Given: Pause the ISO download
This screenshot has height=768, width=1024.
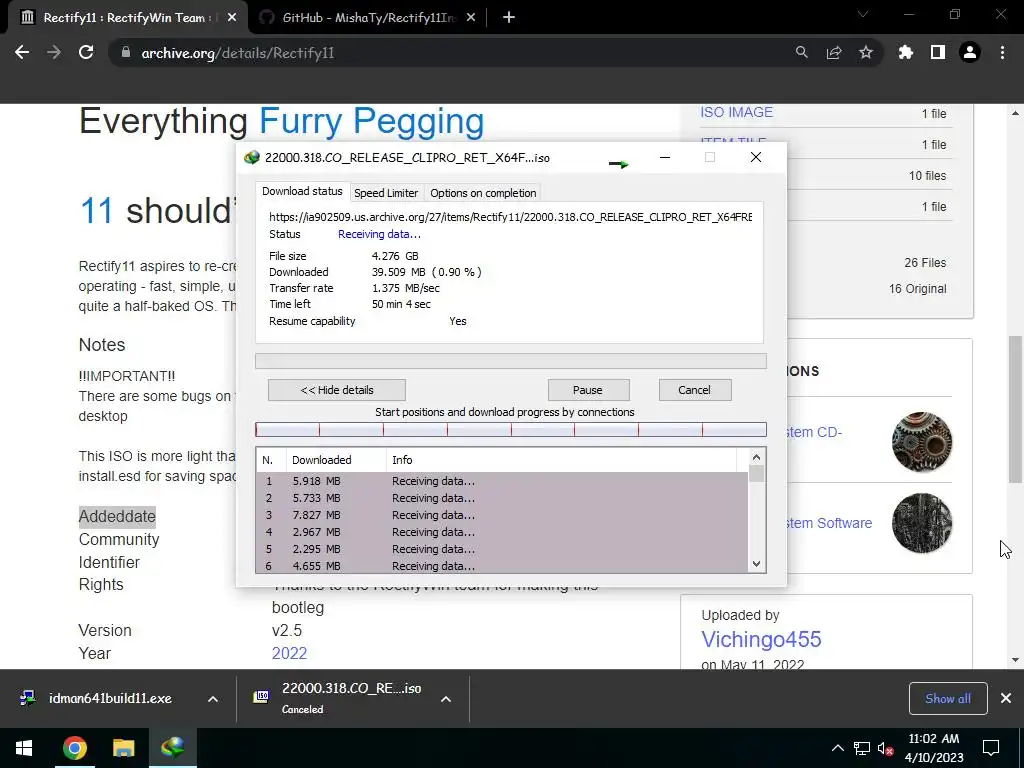Looking at the screenshot, I should click(588, 390).
